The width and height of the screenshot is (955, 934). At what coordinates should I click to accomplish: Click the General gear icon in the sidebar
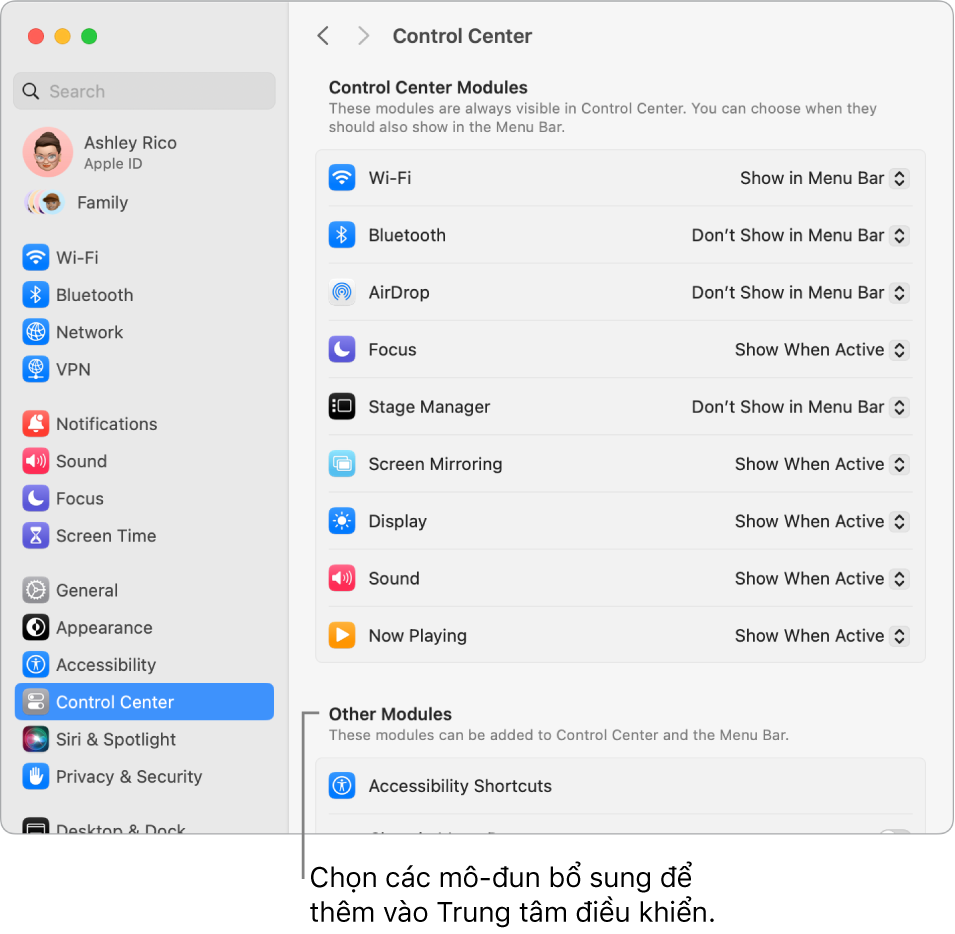(x=36, y=590)
